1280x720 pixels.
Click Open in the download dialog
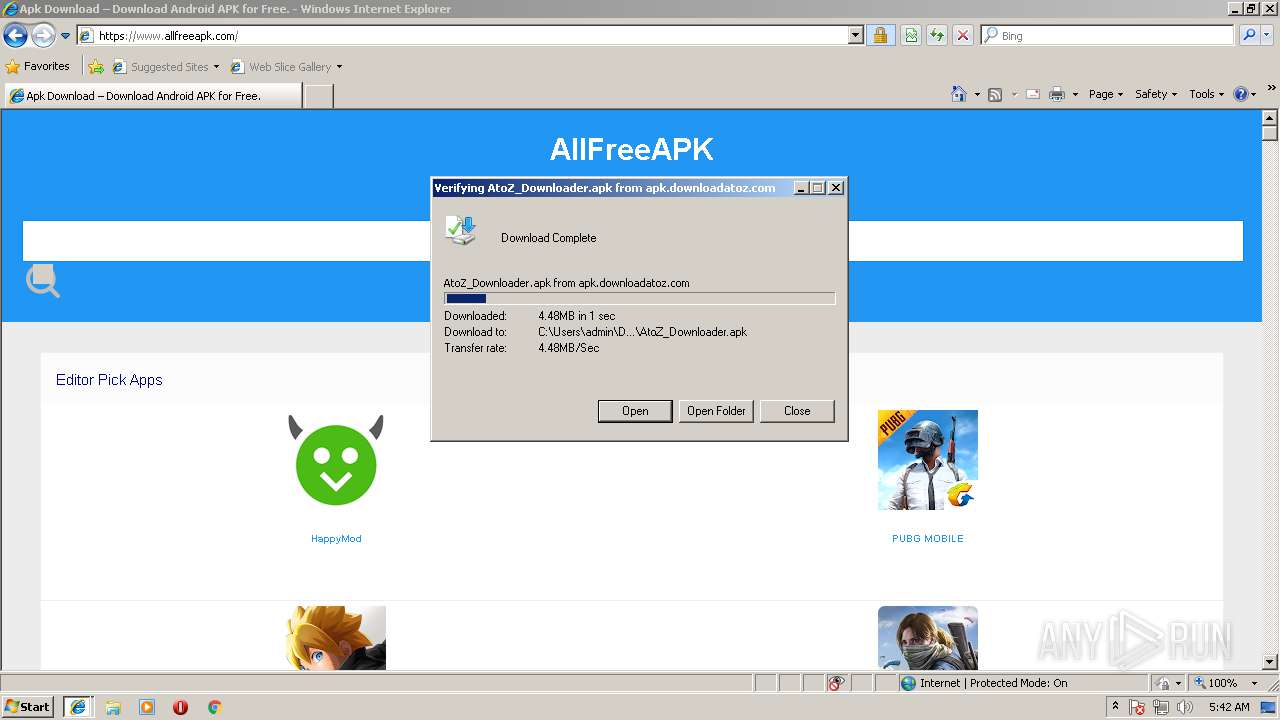[635, 411]
